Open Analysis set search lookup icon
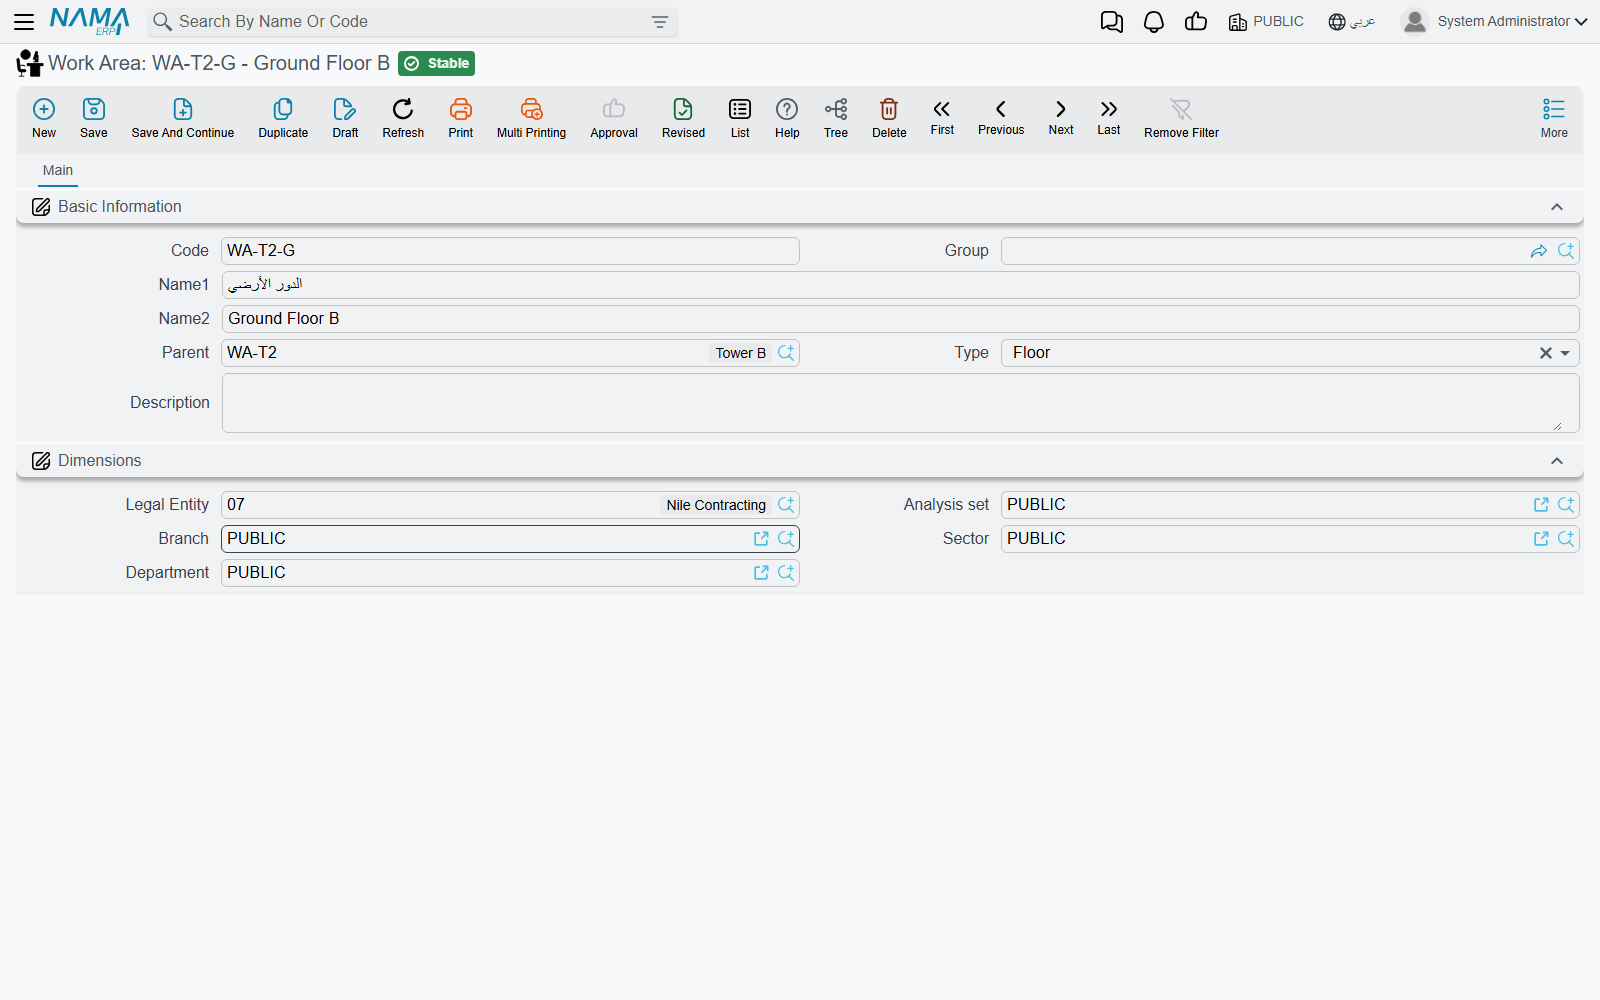The height and width of the screenshot is (1000, 1600). 1566,505
